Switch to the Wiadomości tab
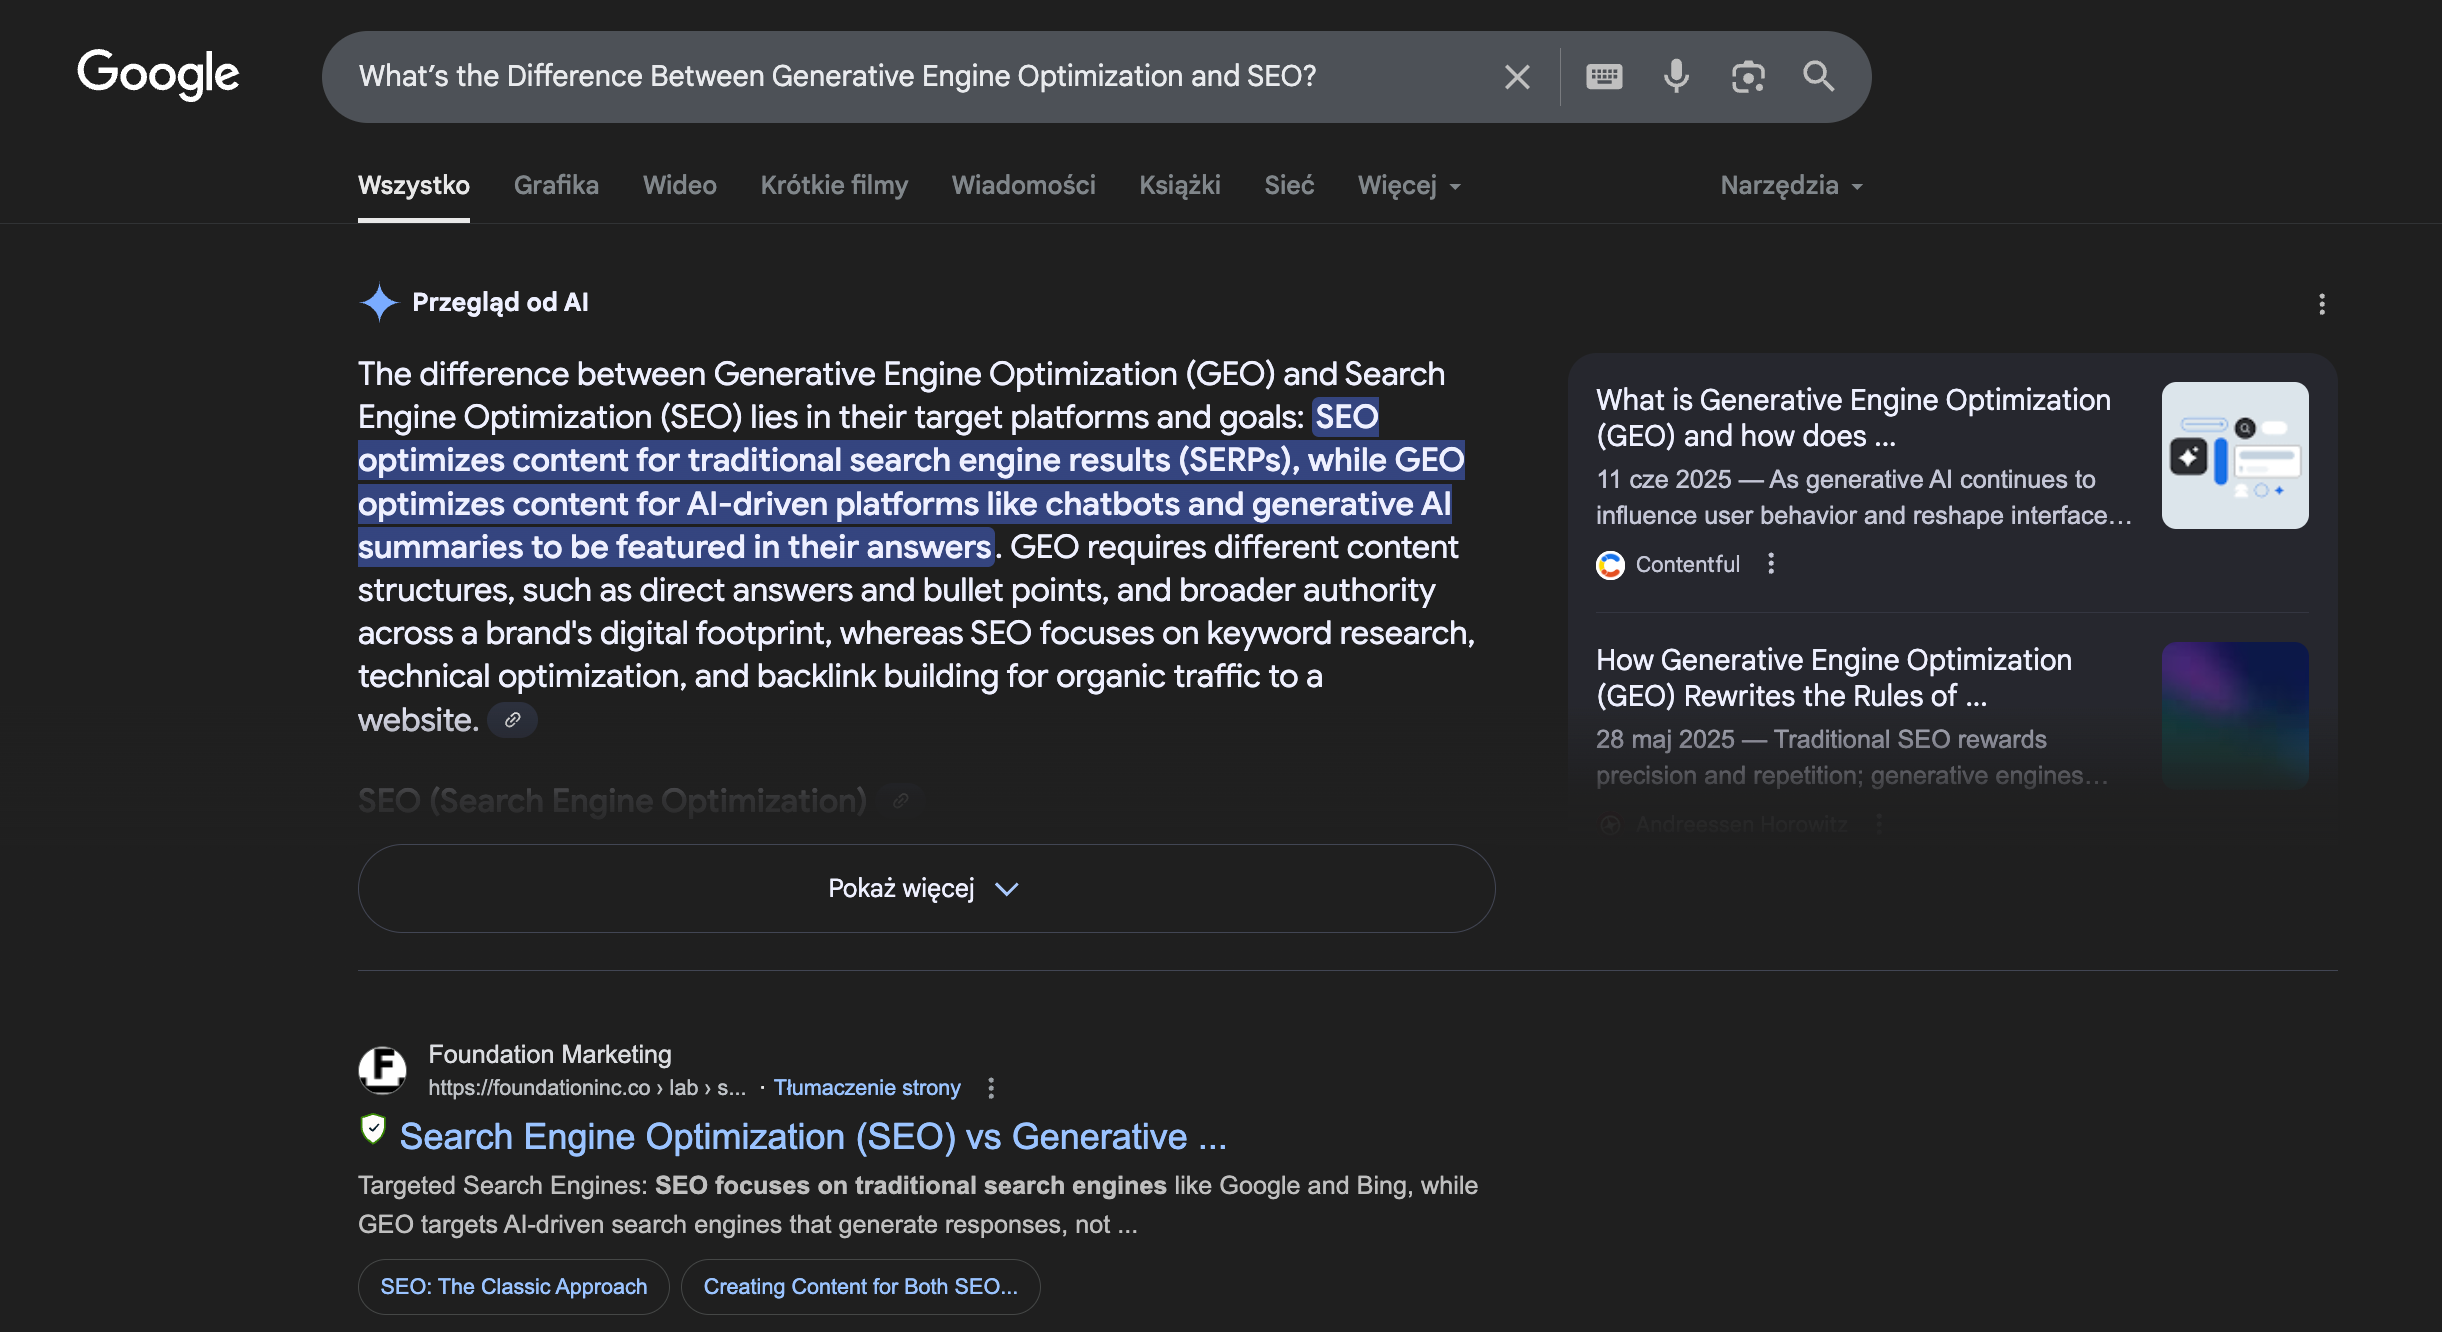Image resolution: width=2442 pixels, height=1332 pixels. coord(1023,186)
